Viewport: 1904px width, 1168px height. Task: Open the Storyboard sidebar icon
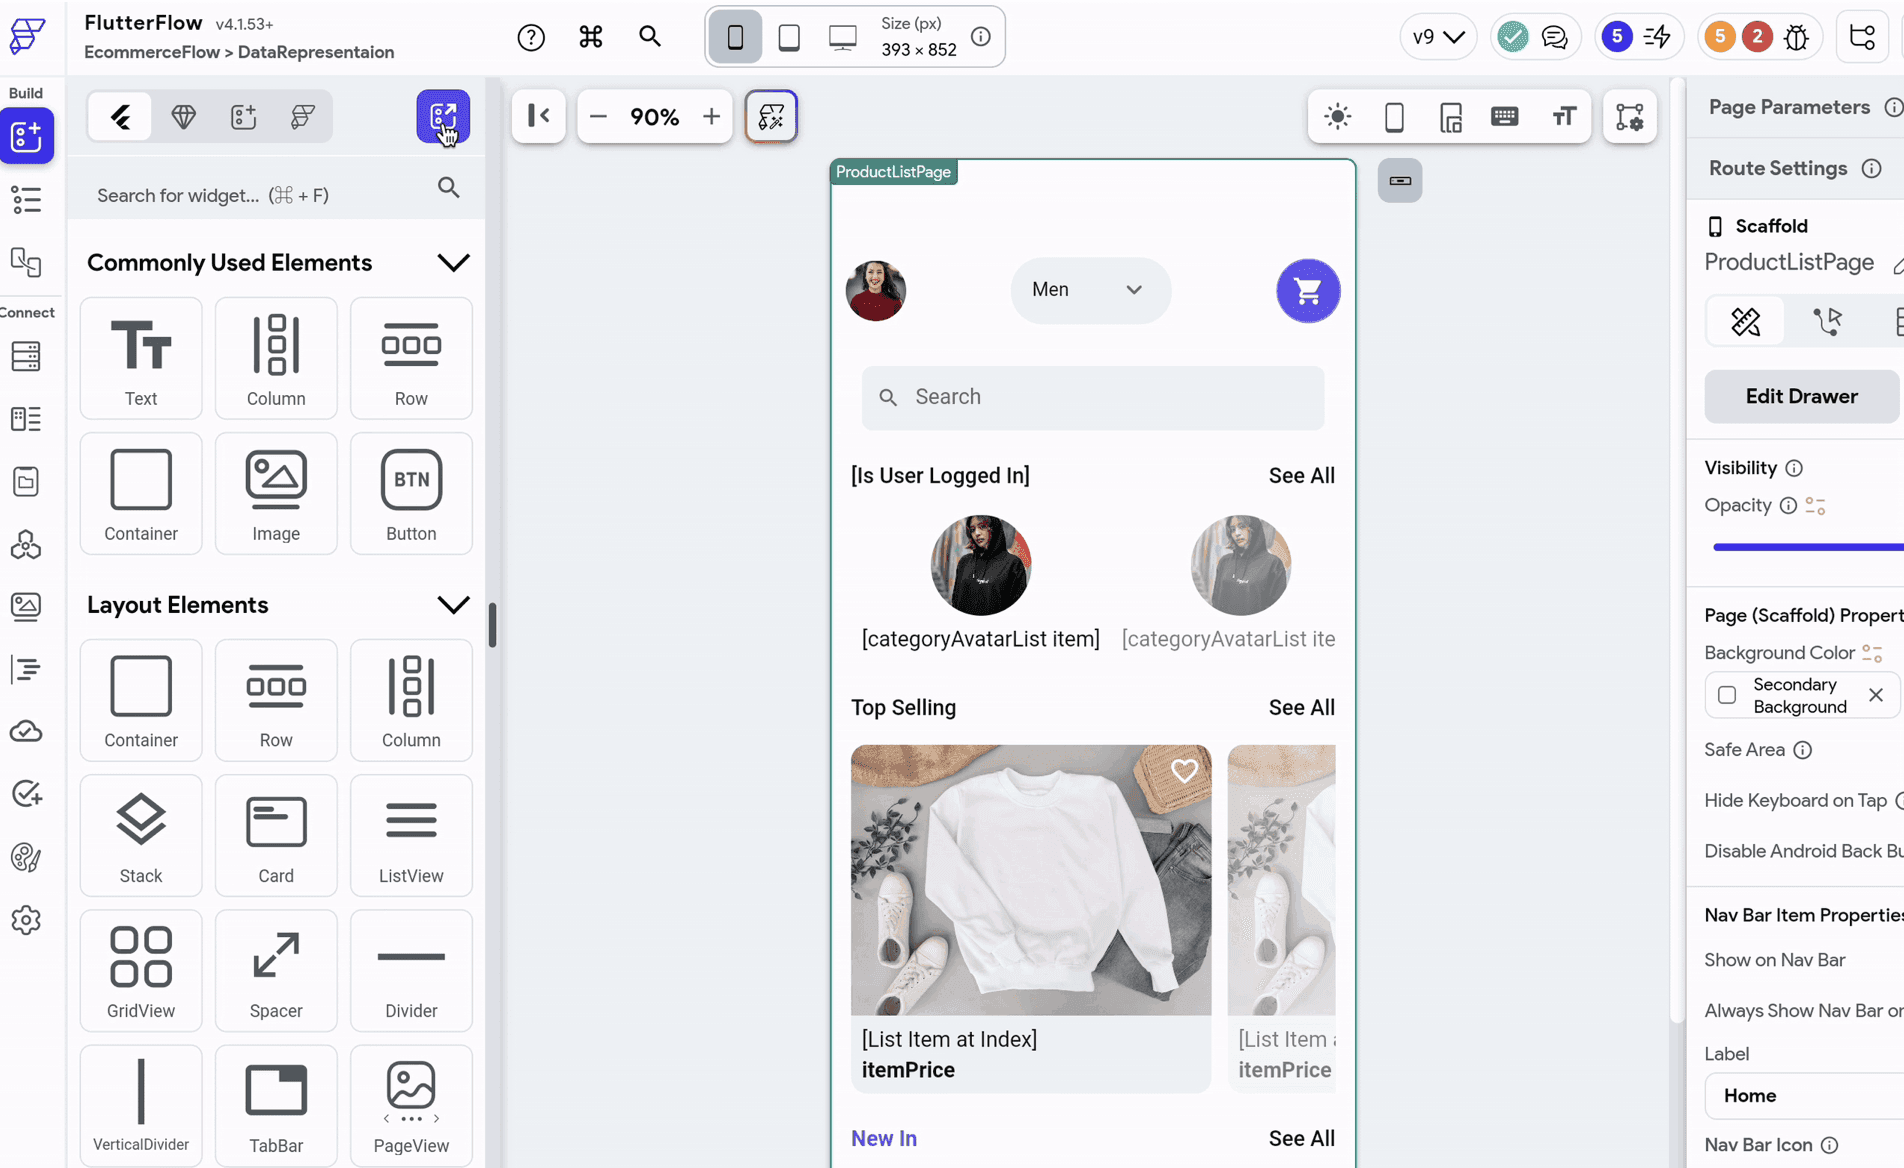pyautogui.click(x=26, y=263)
